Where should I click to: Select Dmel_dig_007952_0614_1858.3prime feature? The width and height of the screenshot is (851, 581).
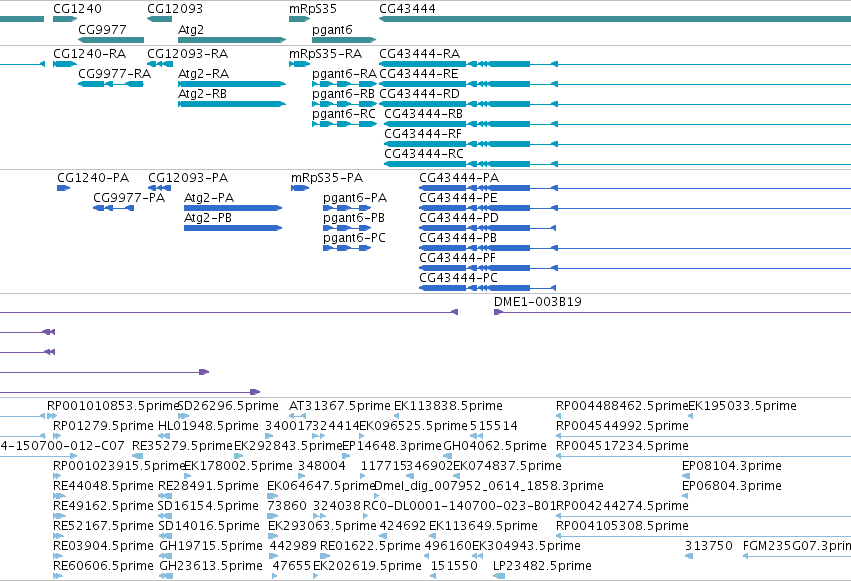377,496
